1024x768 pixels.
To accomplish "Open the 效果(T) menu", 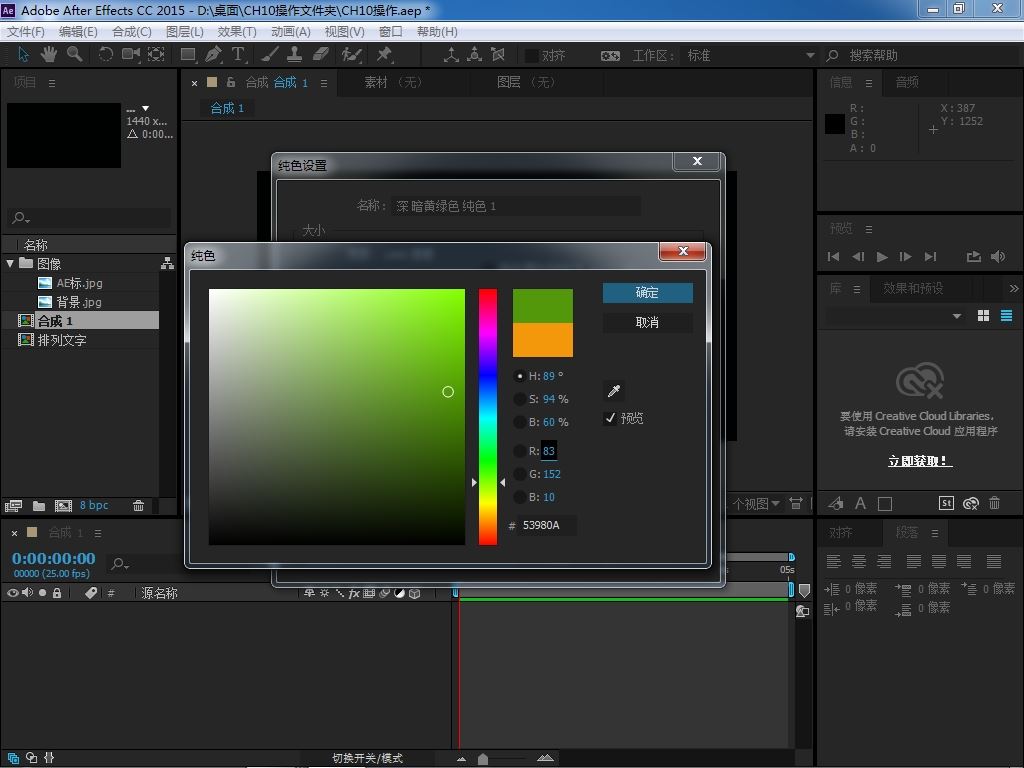I will coord(236,31).
